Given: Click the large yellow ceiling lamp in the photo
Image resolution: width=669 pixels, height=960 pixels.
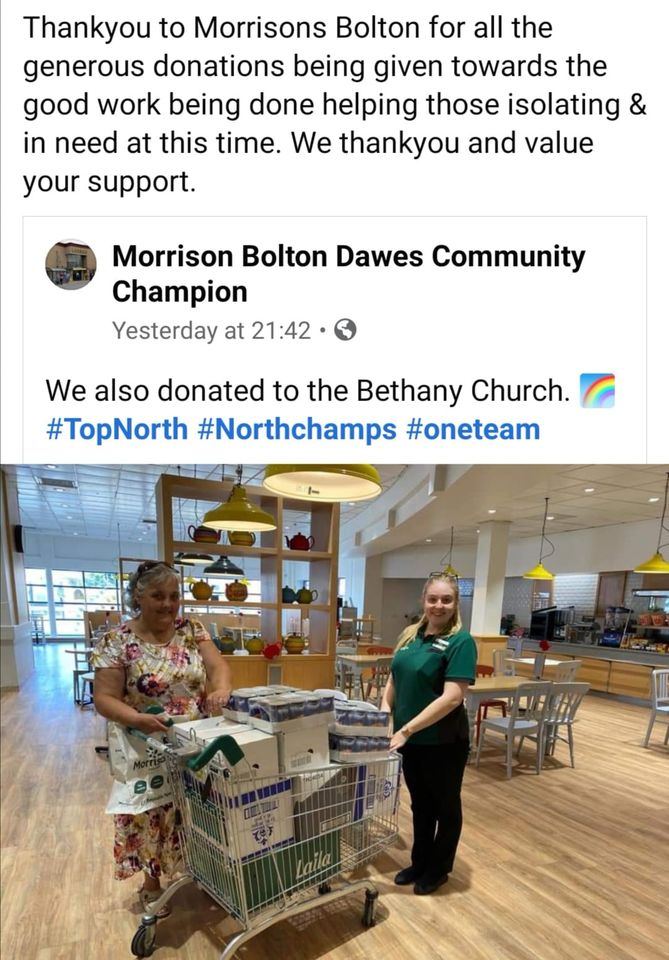Looking at the screenshot, I should coord(323,481).
